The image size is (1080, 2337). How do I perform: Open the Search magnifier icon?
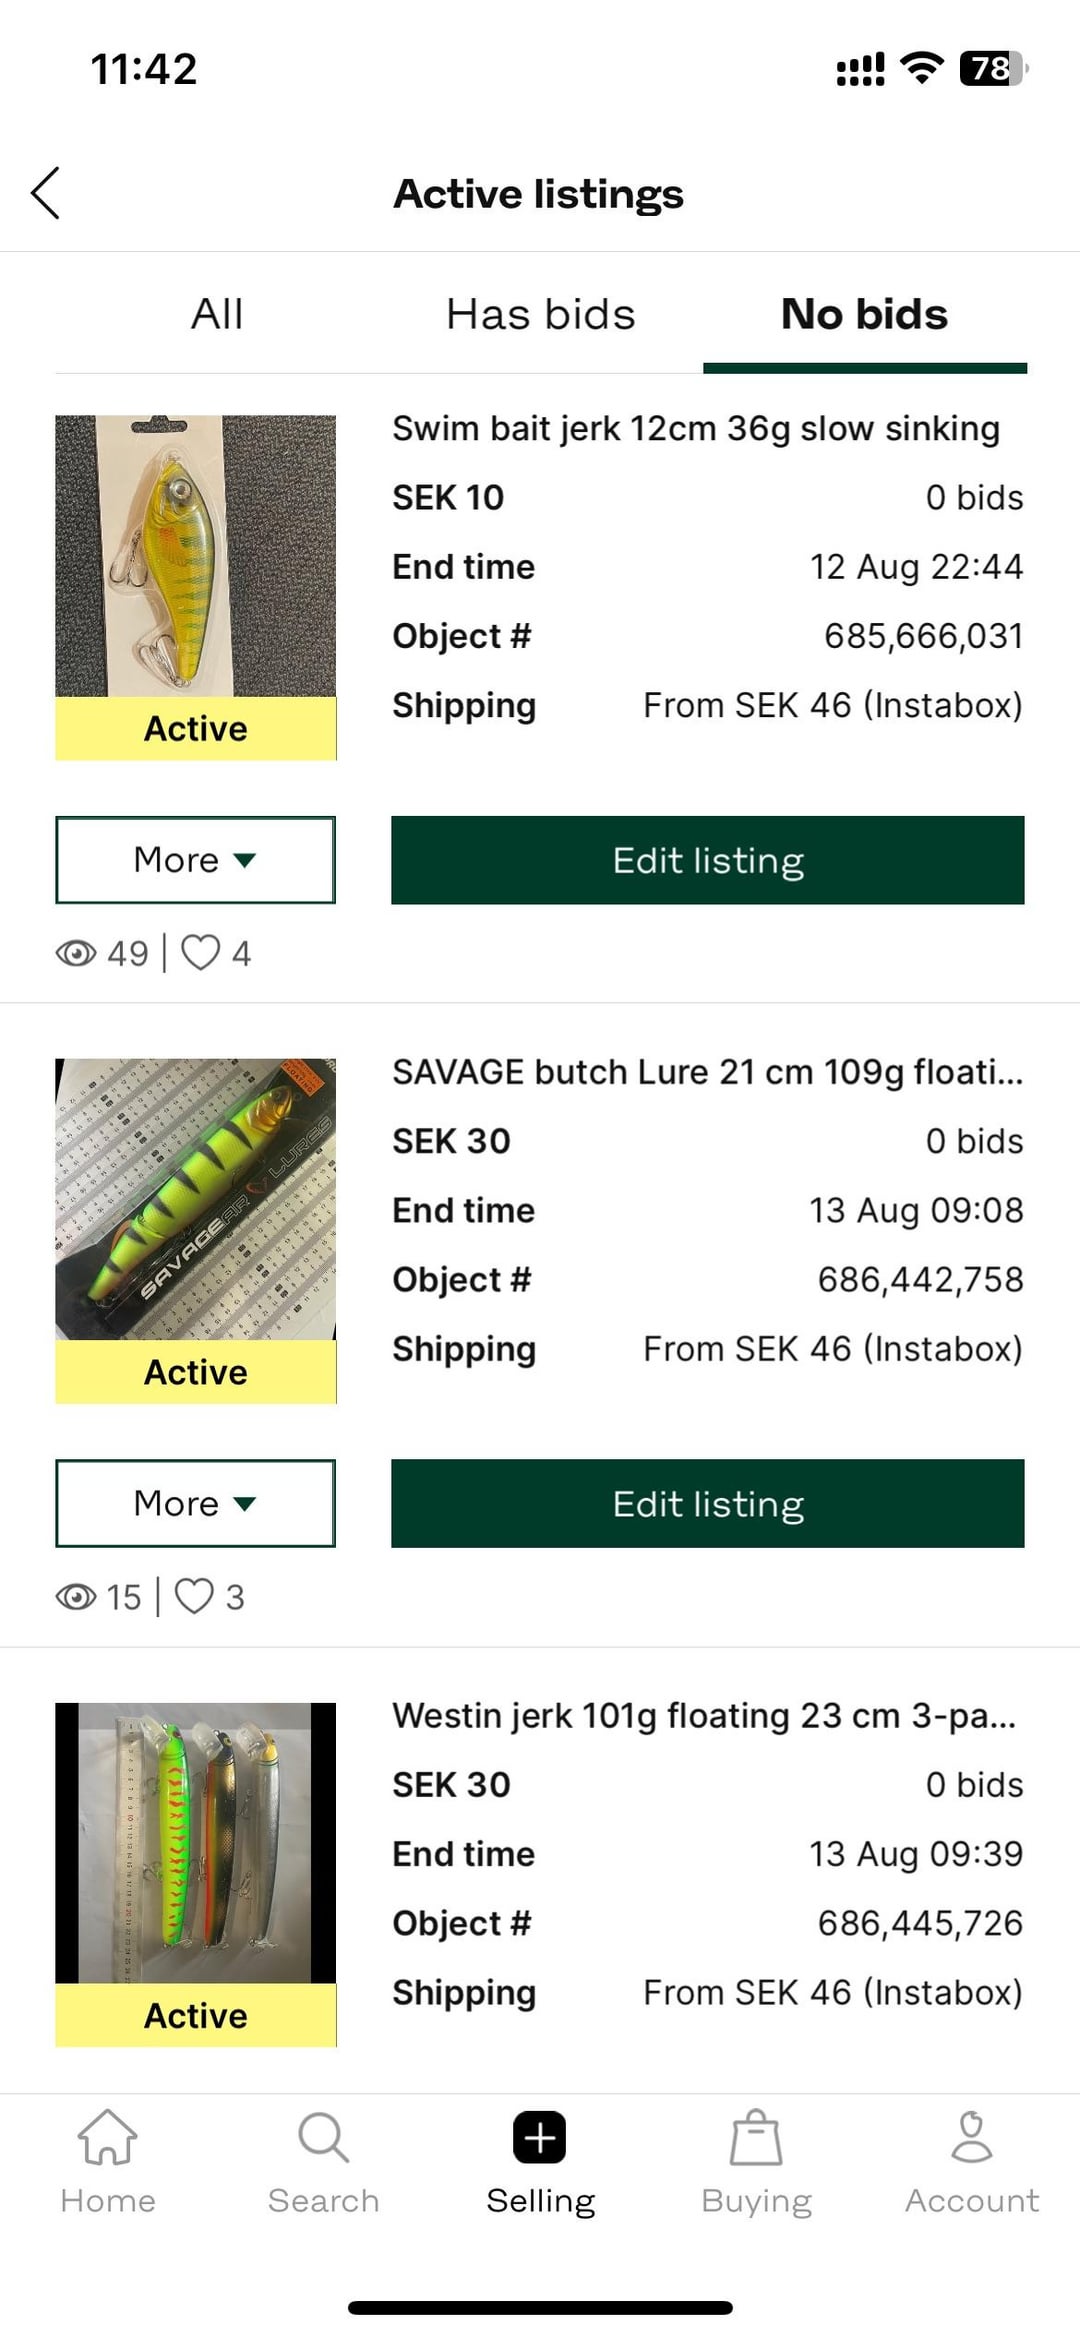point(323,2138)
